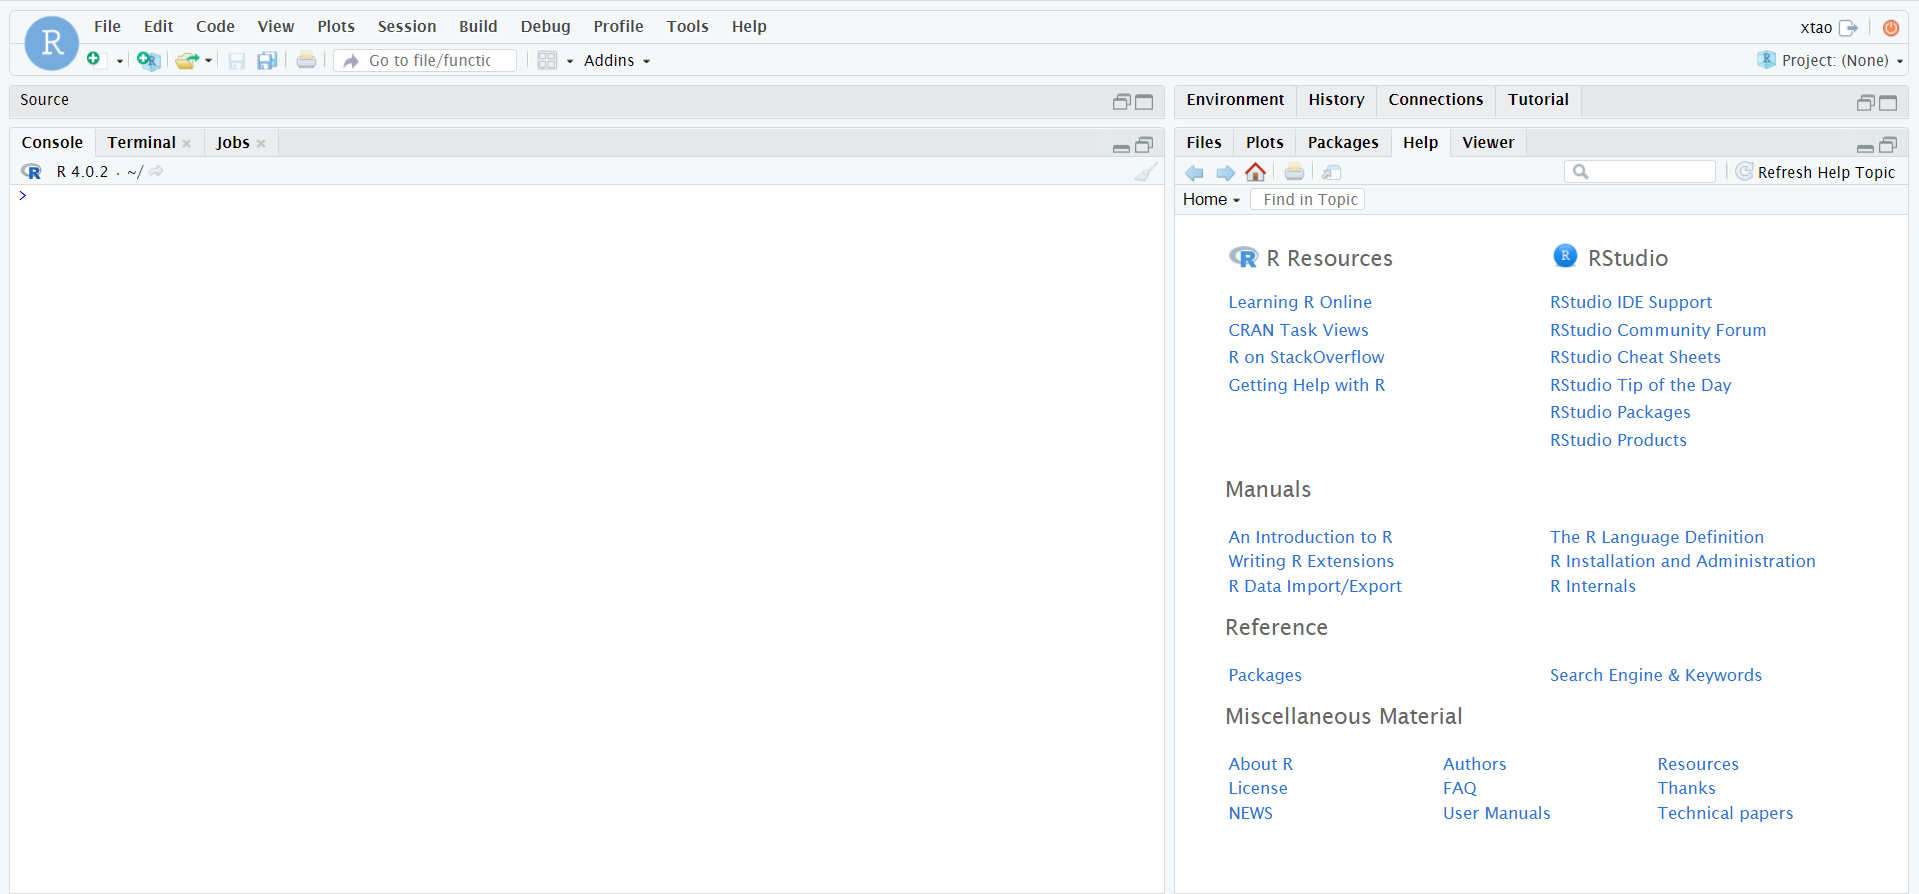Show Help in new window icon
Viewport: 1919px width, 894px height.
(x=1331, y=172)
